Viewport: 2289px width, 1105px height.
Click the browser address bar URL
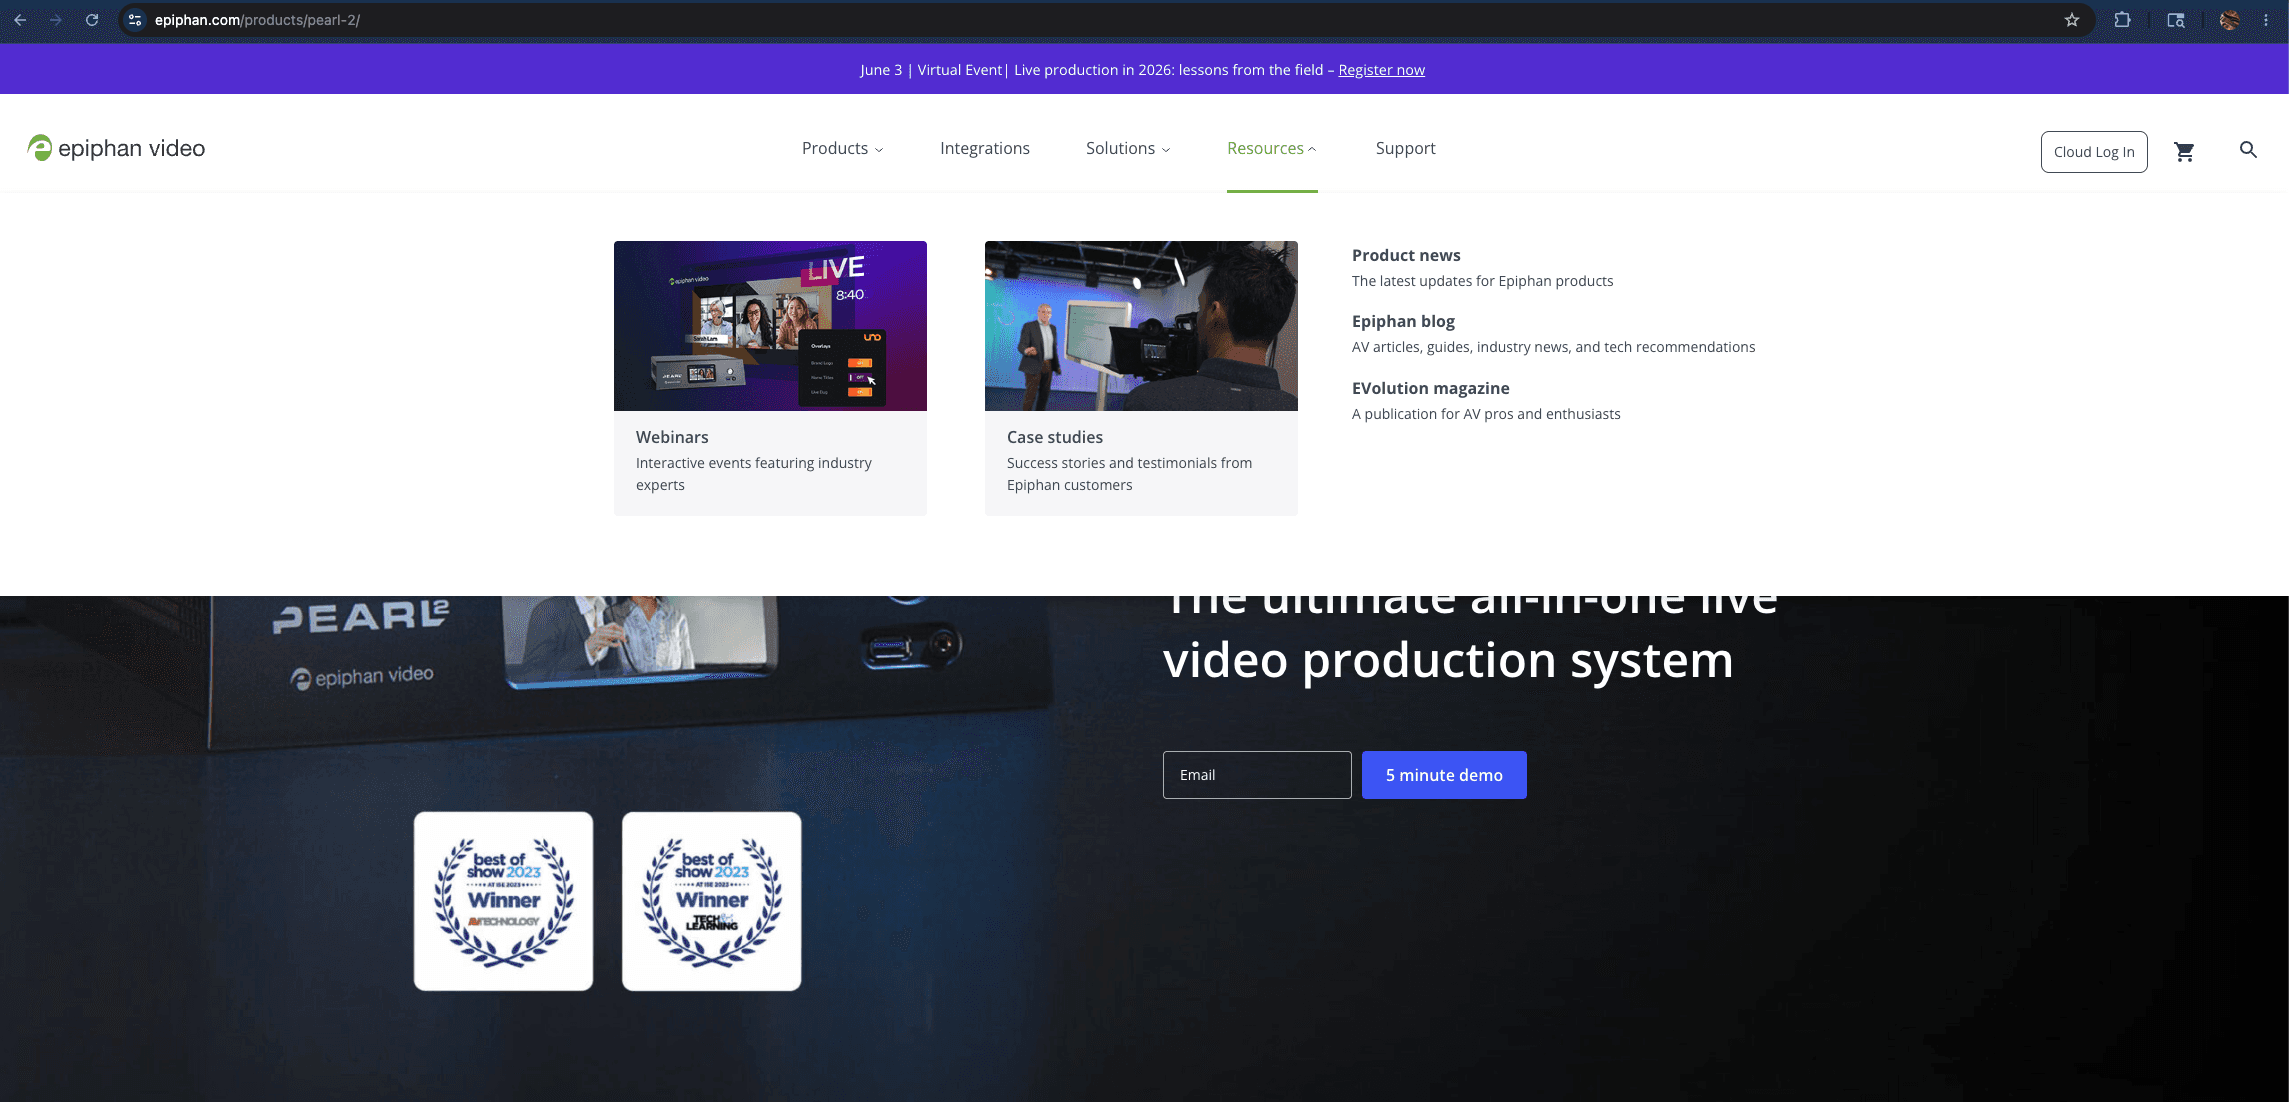(257, 20)
